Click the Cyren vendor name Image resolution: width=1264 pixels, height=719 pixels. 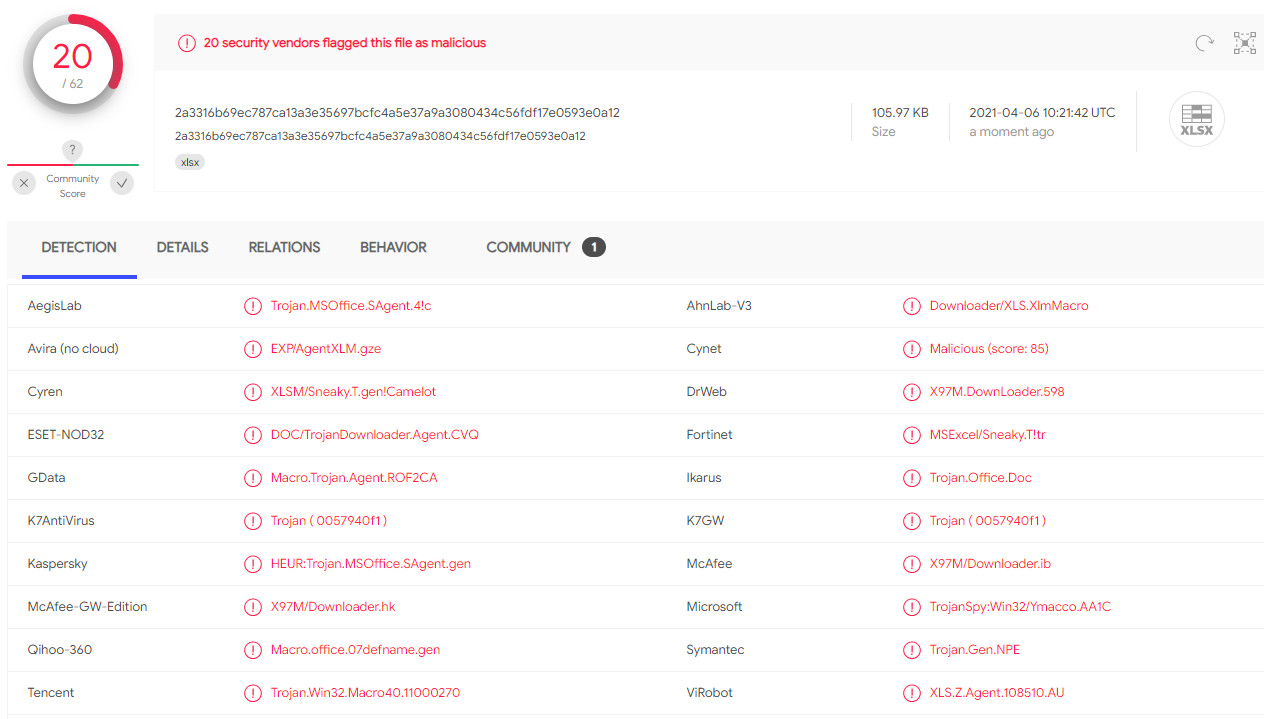click(x=45, y=392)
